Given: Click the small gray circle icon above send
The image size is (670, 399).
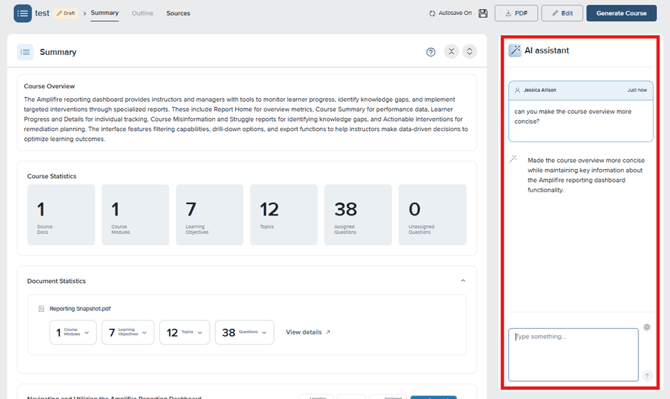Looking at the screenshot, I should pos(647,327).
